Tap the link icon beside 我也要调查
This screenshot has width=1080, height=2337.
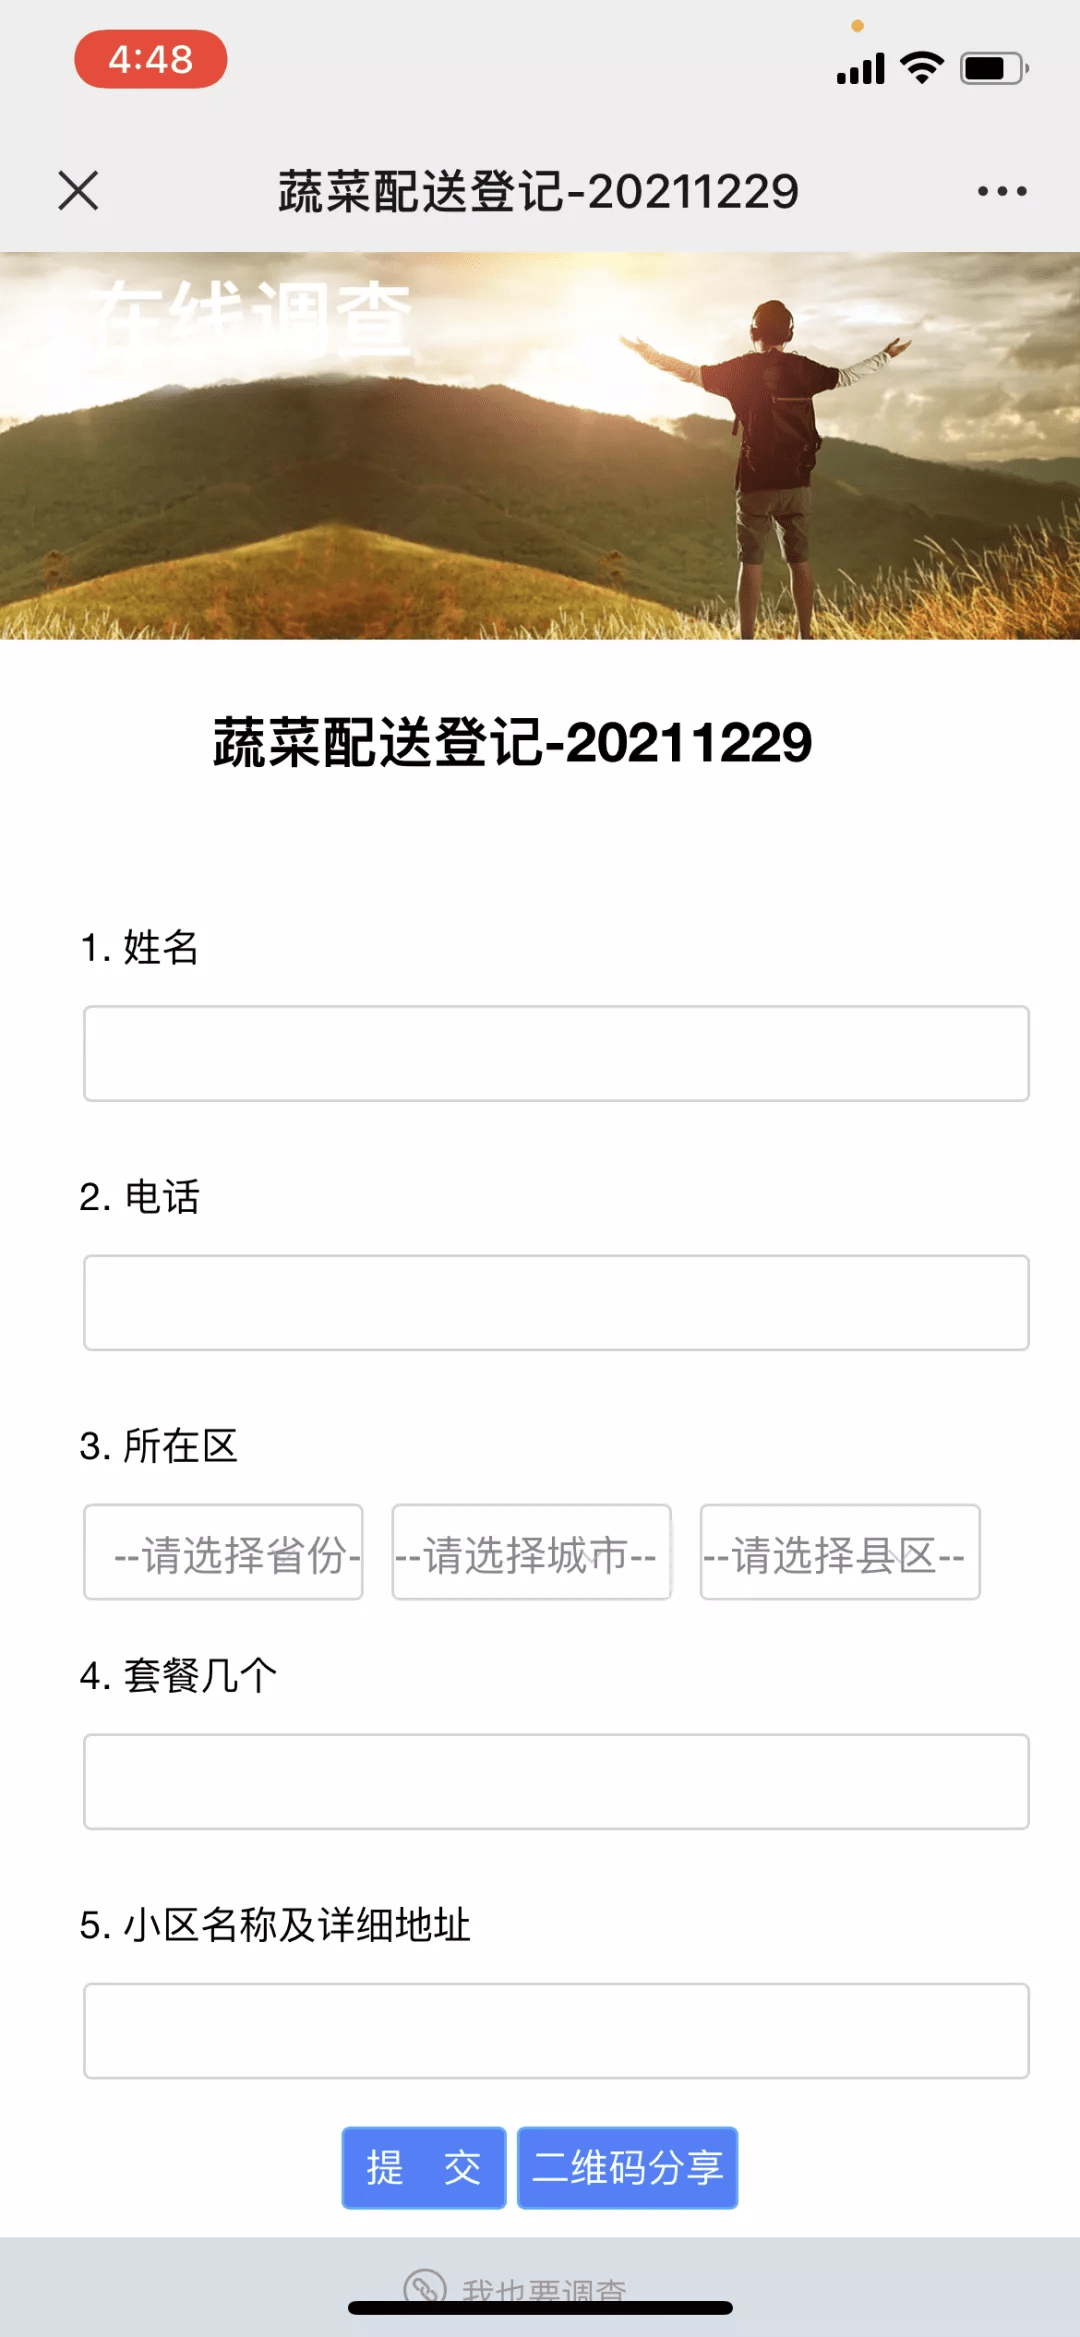tap(425, 2285)
